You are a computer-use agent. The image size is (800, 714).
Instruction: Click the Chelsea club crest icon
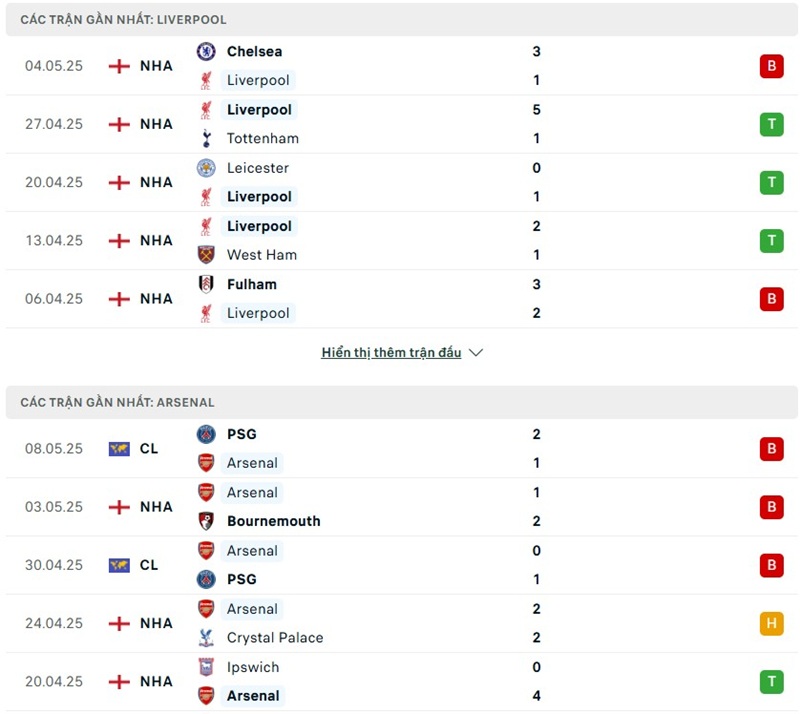coord(206,51)
